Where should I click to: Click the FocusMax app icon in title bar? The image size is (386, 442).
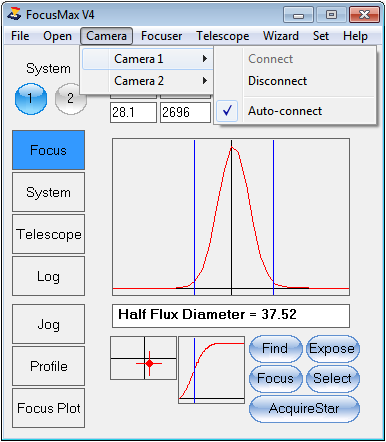pos(14,14)
